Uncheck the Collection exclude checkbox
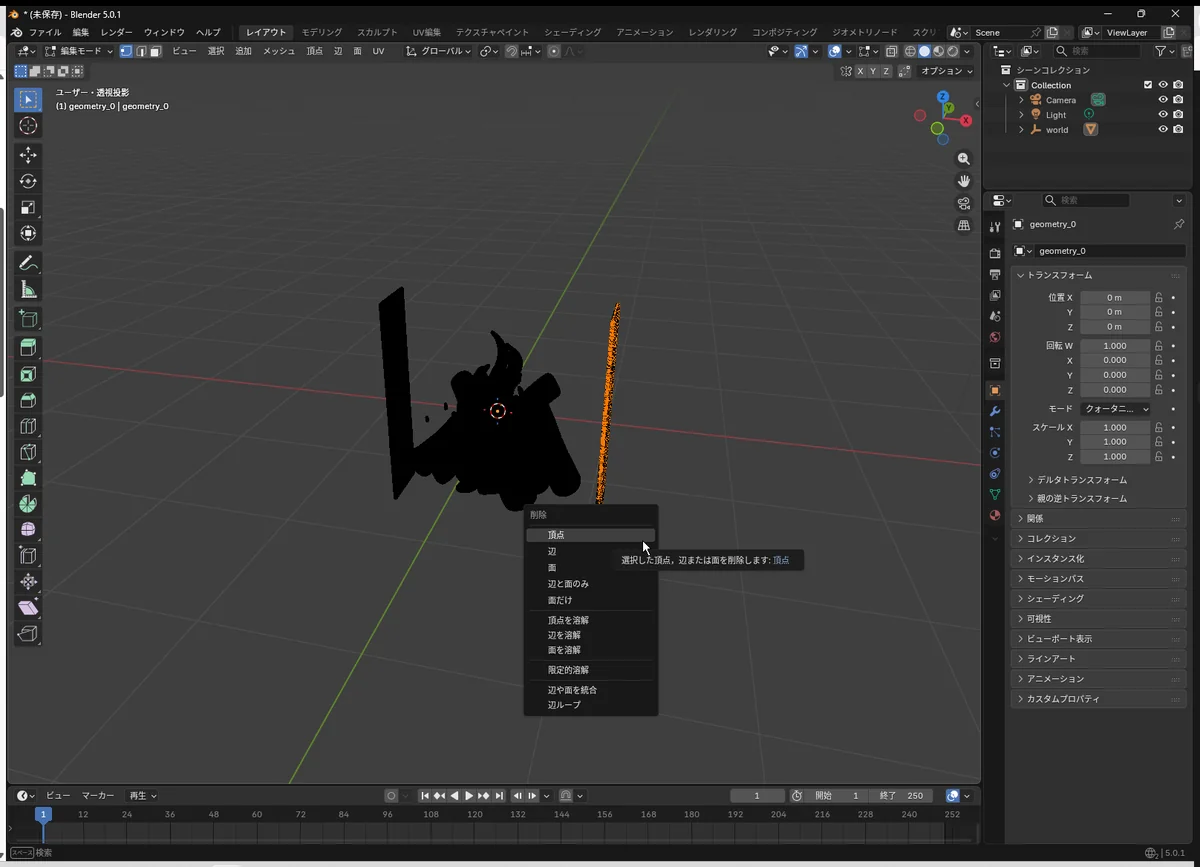 pos(1148,85)
